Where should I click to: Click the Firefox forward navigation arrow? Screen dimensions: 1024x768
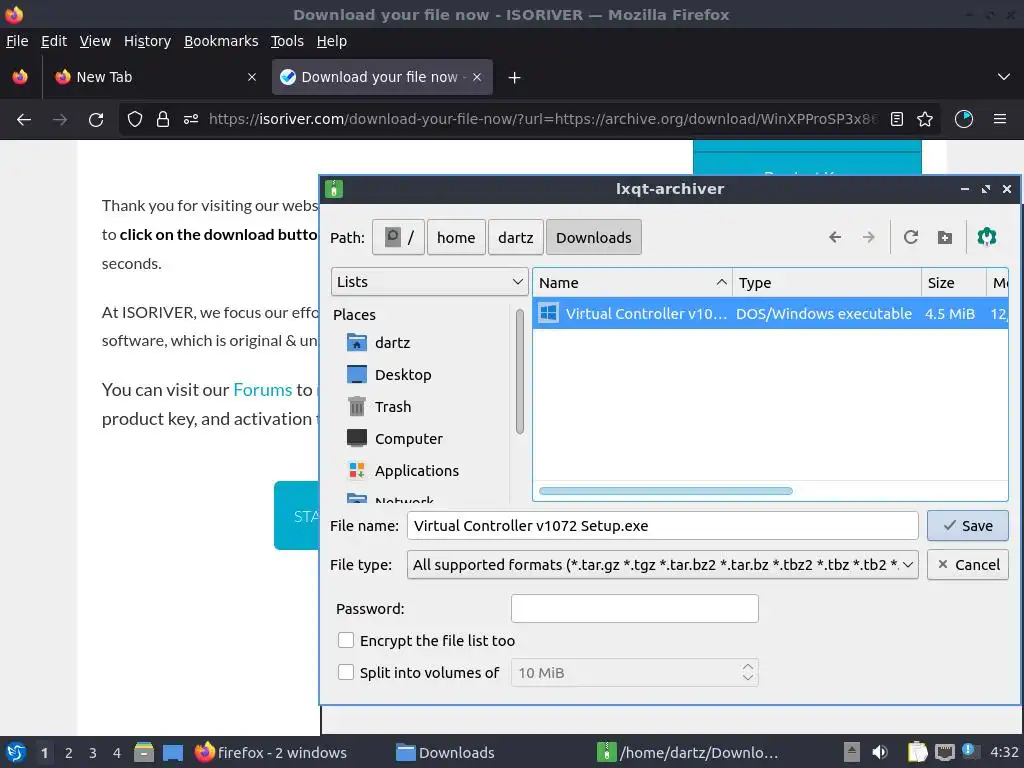[60, 120]
